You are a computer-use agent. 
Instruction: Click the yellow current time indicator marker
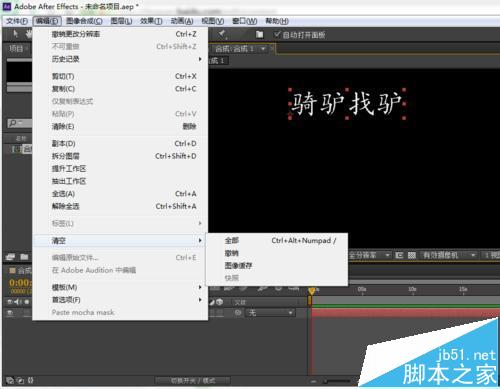pyautogui.click(x=311, y=291)
